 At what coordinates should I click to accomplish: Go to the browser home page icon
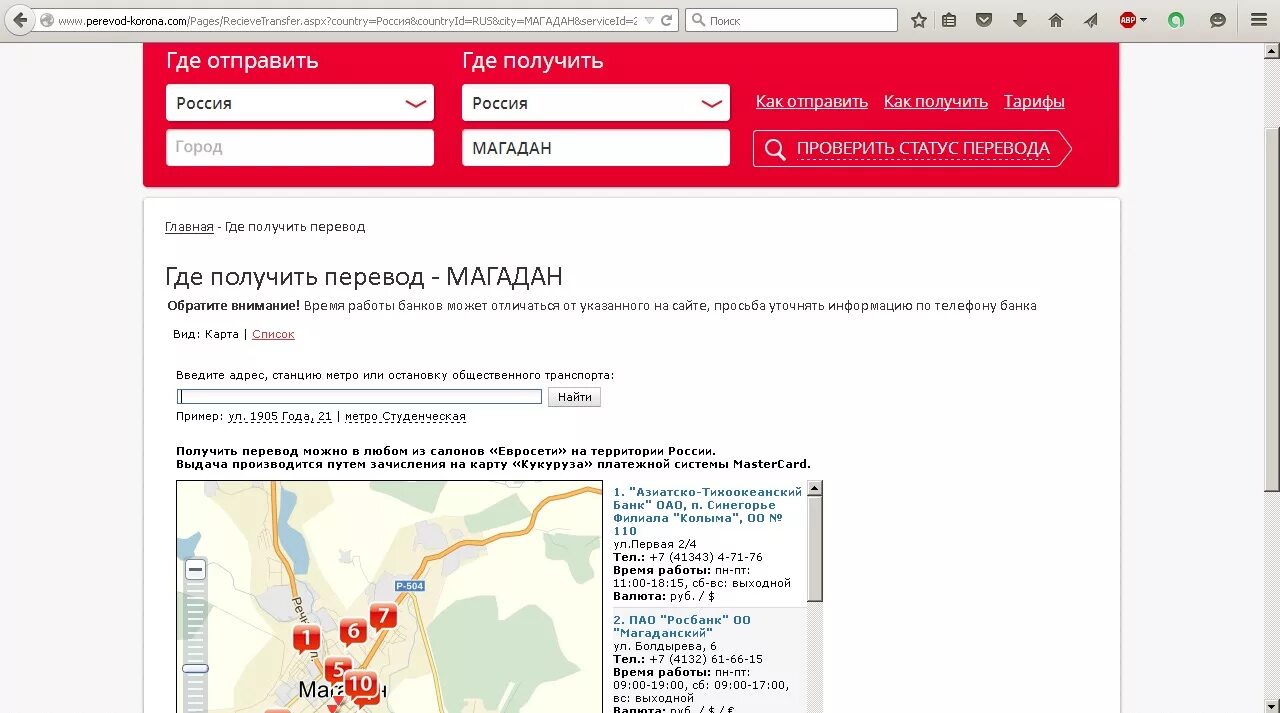tap(1056, 20)
